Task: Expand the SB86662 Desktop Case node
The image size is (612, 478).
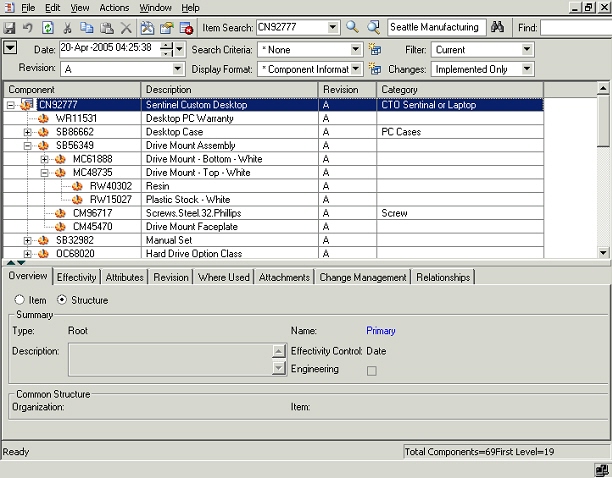Action: [x=27, y=132]
